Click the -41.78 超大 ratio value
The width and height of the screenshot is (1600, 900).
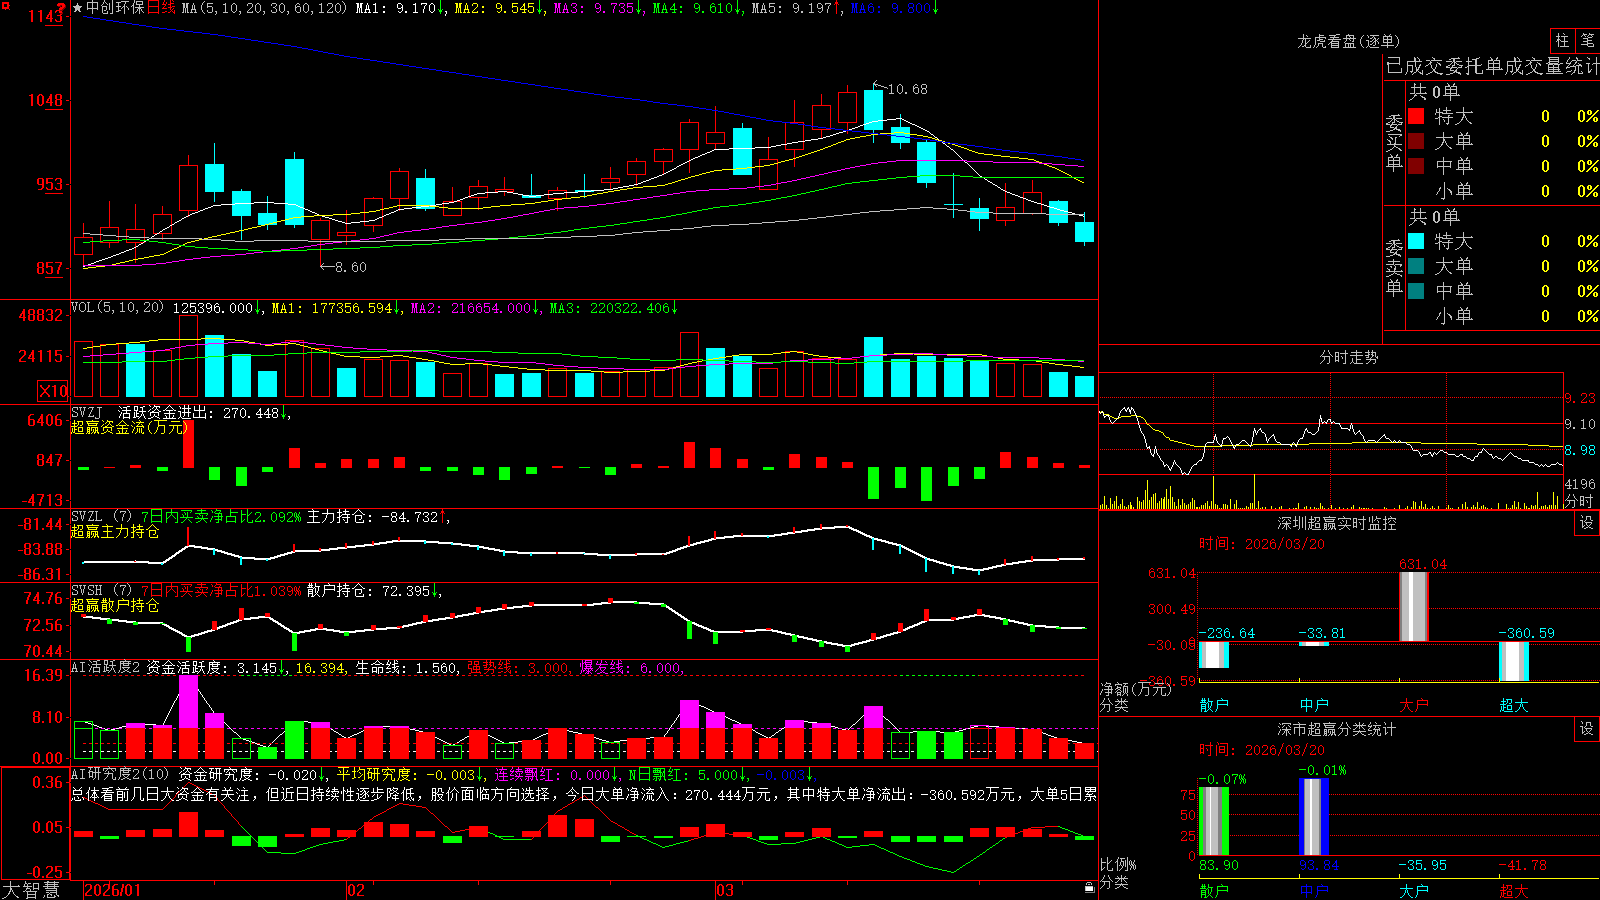[x=1522, y=865]
